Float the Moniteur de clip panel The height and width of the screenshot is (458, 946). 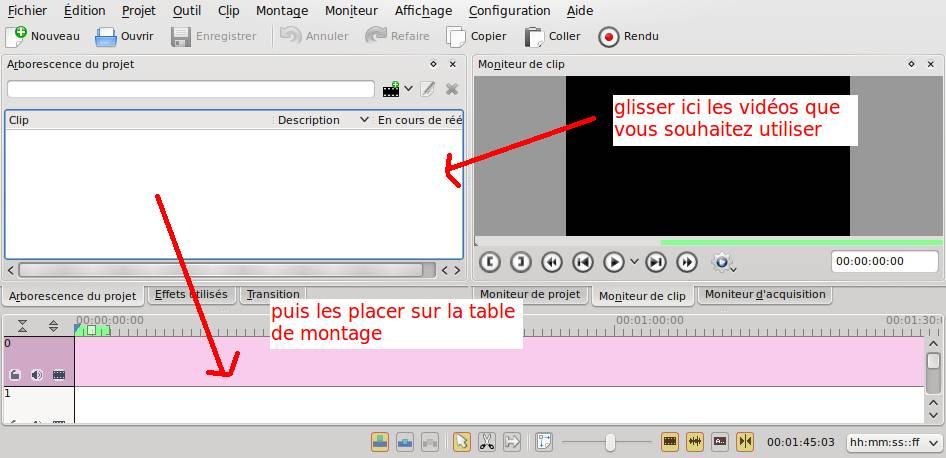(x=912, y=64)
